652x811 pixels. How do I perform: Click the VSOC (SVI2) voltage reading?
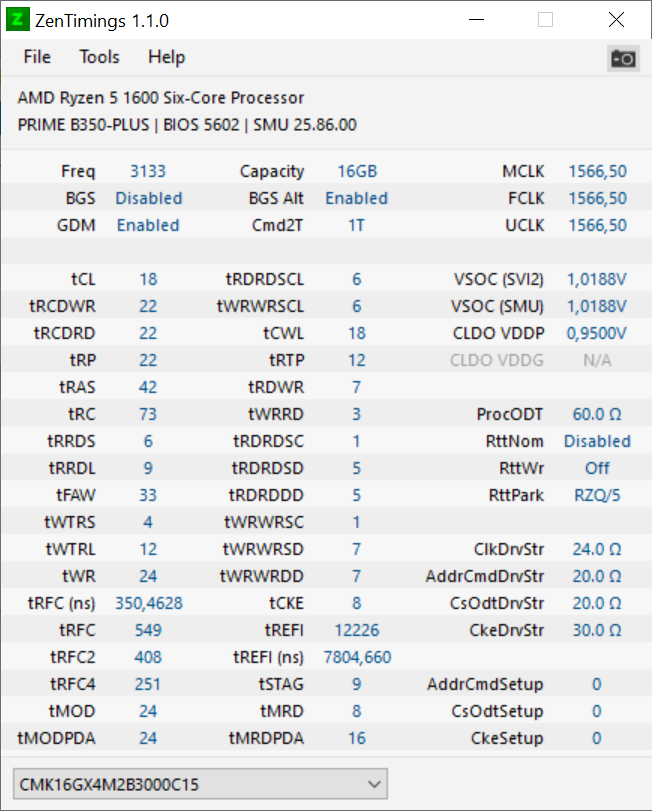pos(597,279)
